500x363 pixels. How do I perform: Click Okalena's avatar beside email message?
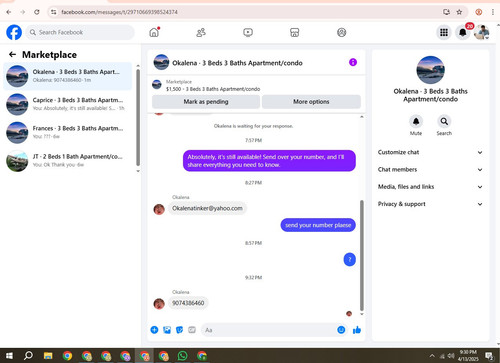click(x=159, y=209)
